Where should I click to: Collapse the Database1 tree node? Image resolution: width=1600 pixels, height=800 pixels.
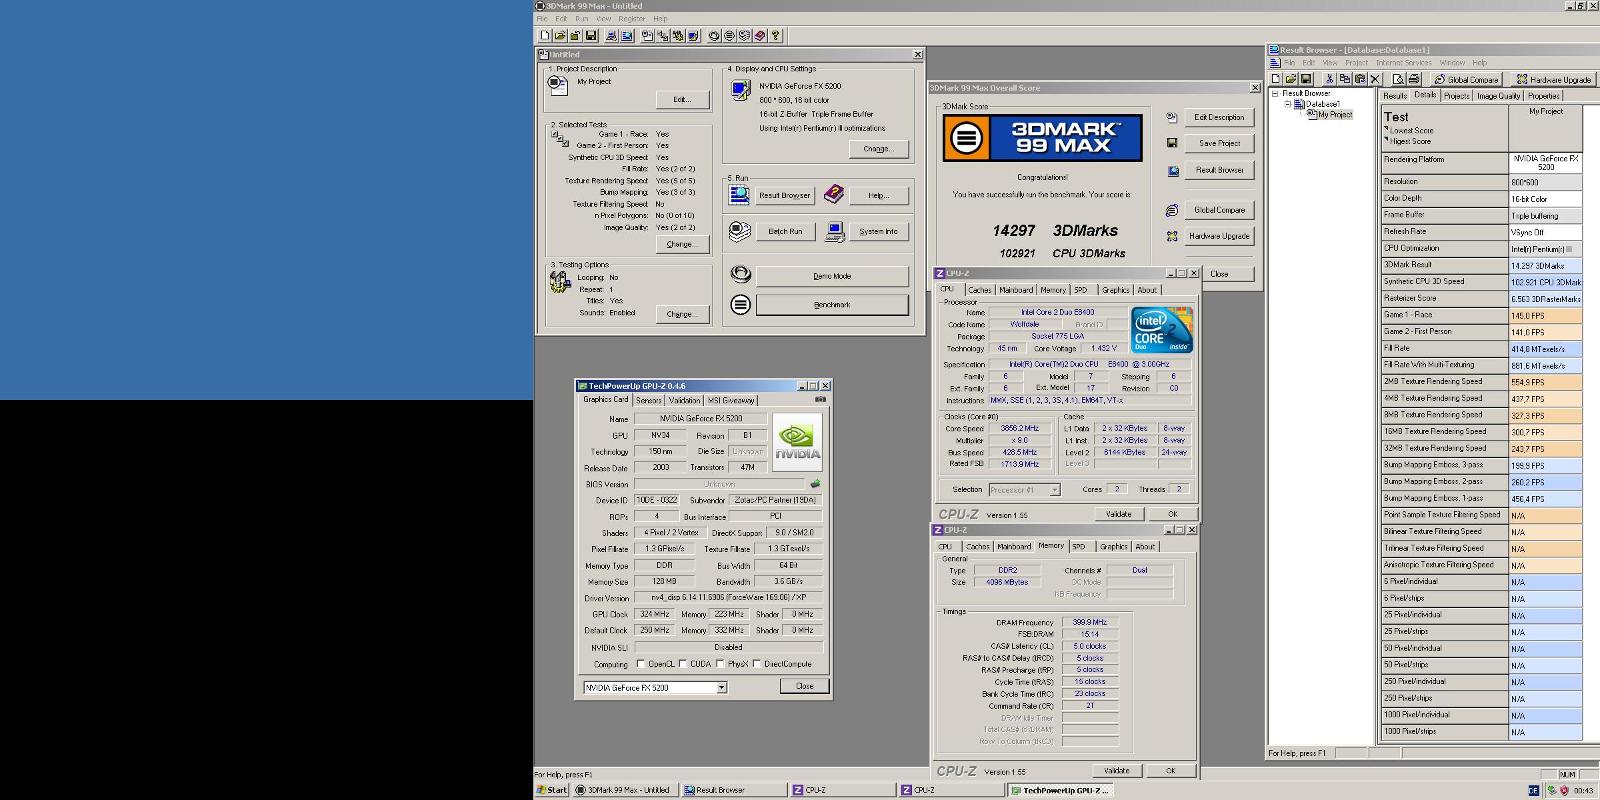[x=1288, y=104]
